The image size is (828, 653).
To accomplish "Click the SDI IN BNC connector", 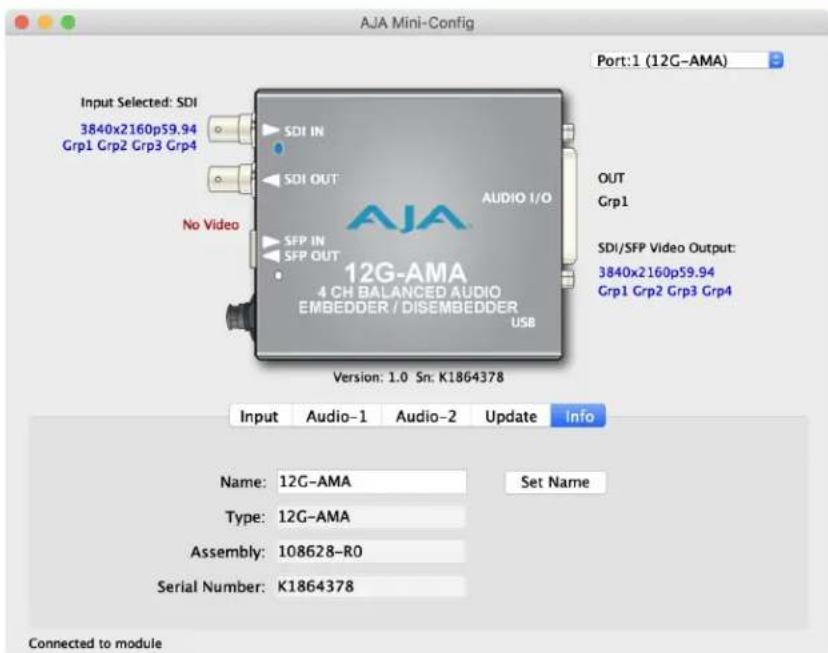I will click(x=231, y=128).
